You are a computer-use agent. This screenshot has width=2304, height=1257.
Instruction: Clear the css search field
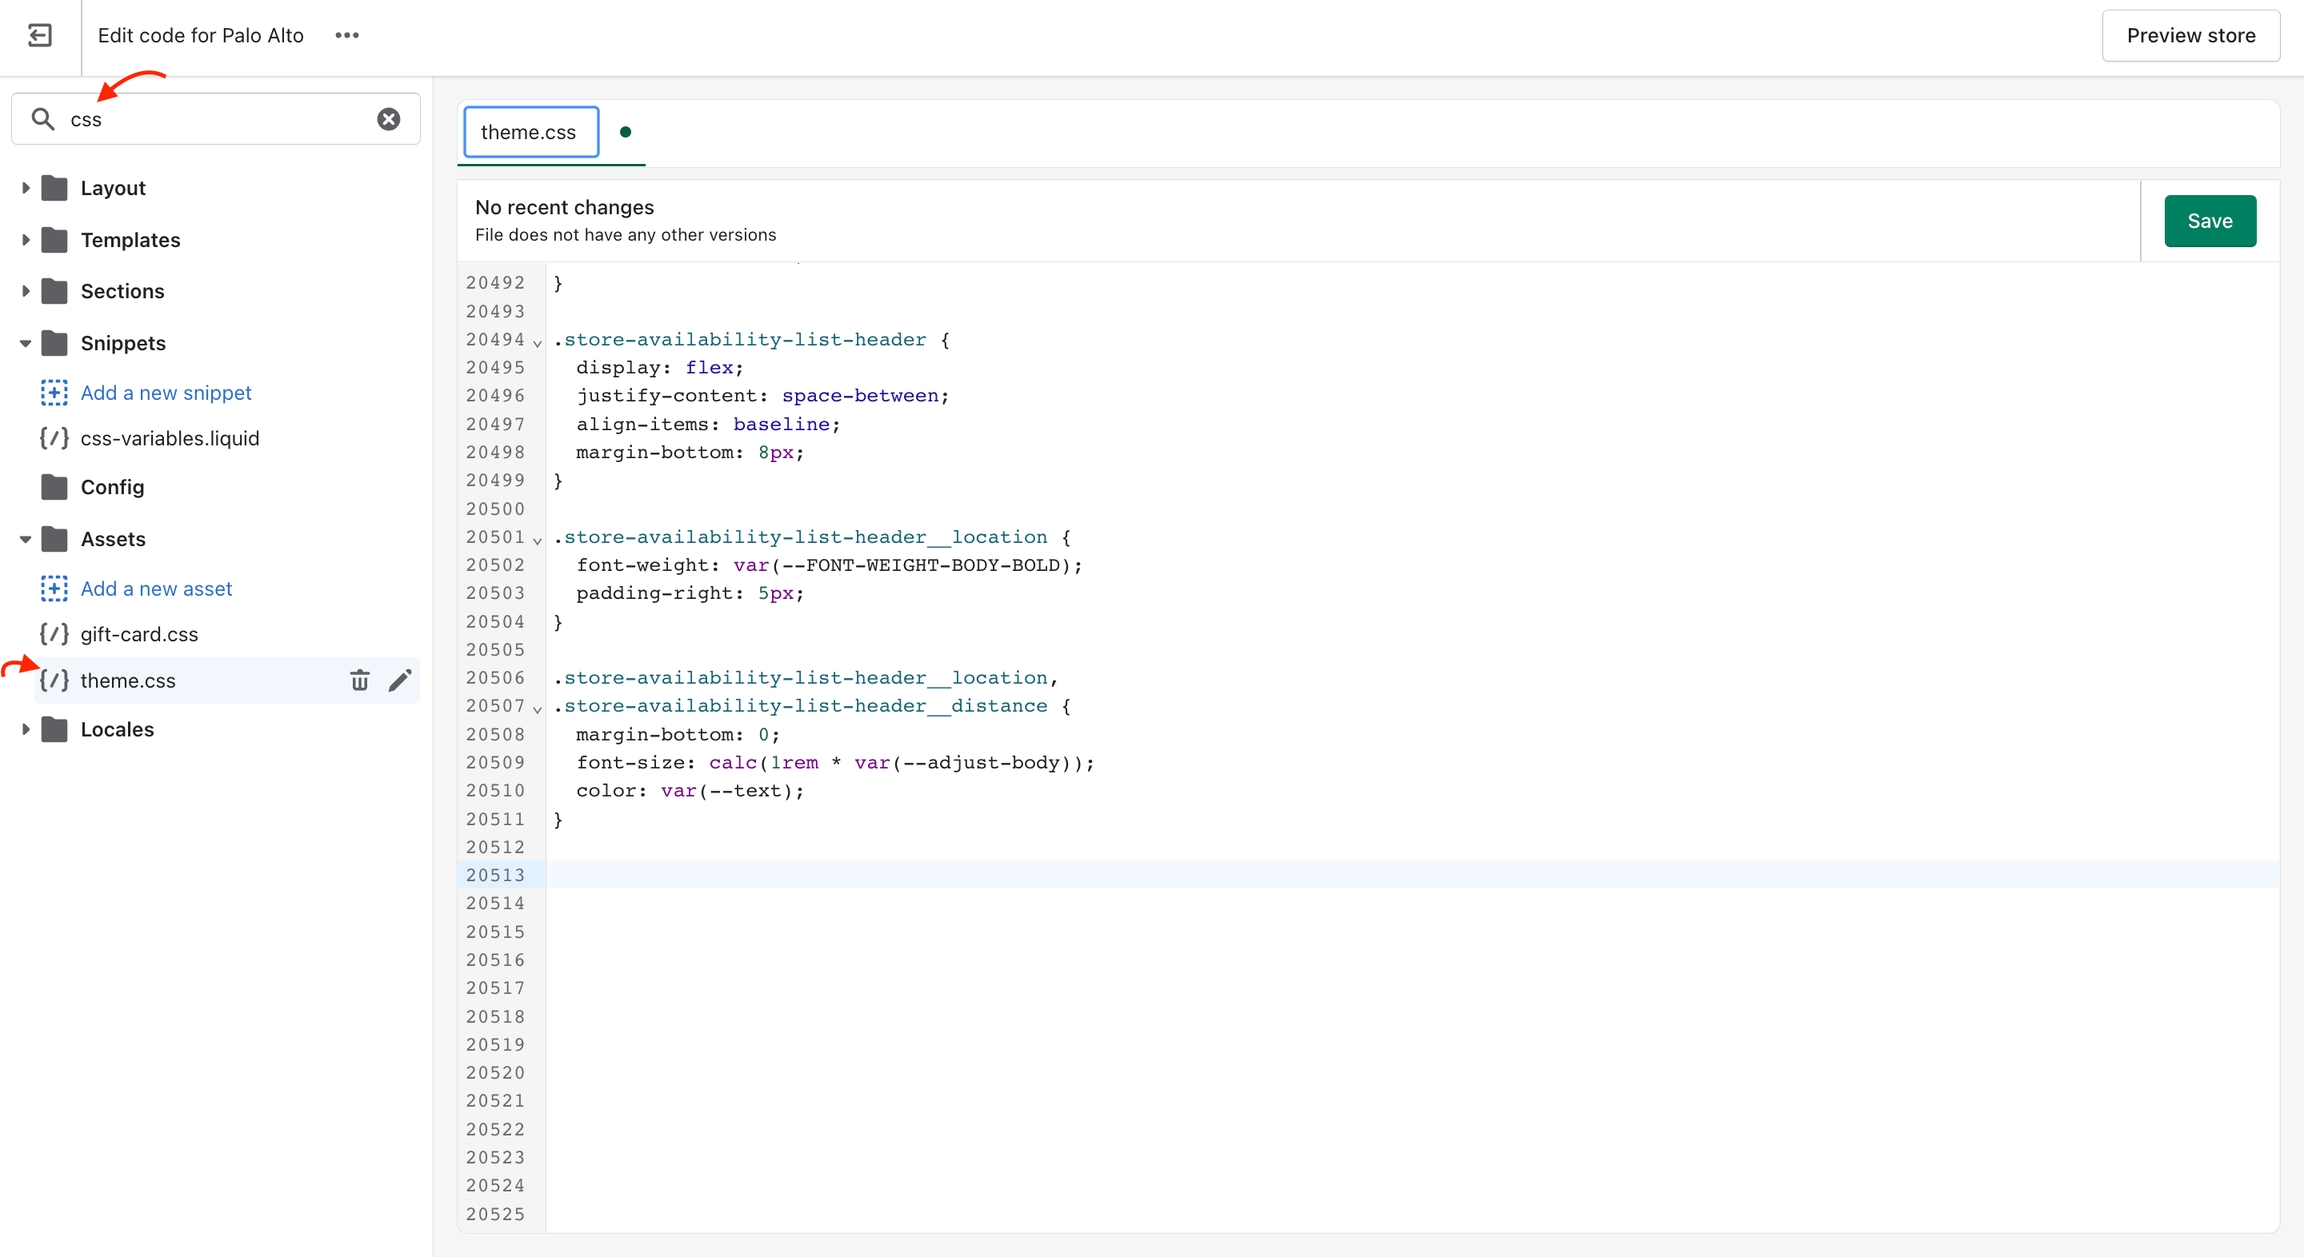coord(388,119)
